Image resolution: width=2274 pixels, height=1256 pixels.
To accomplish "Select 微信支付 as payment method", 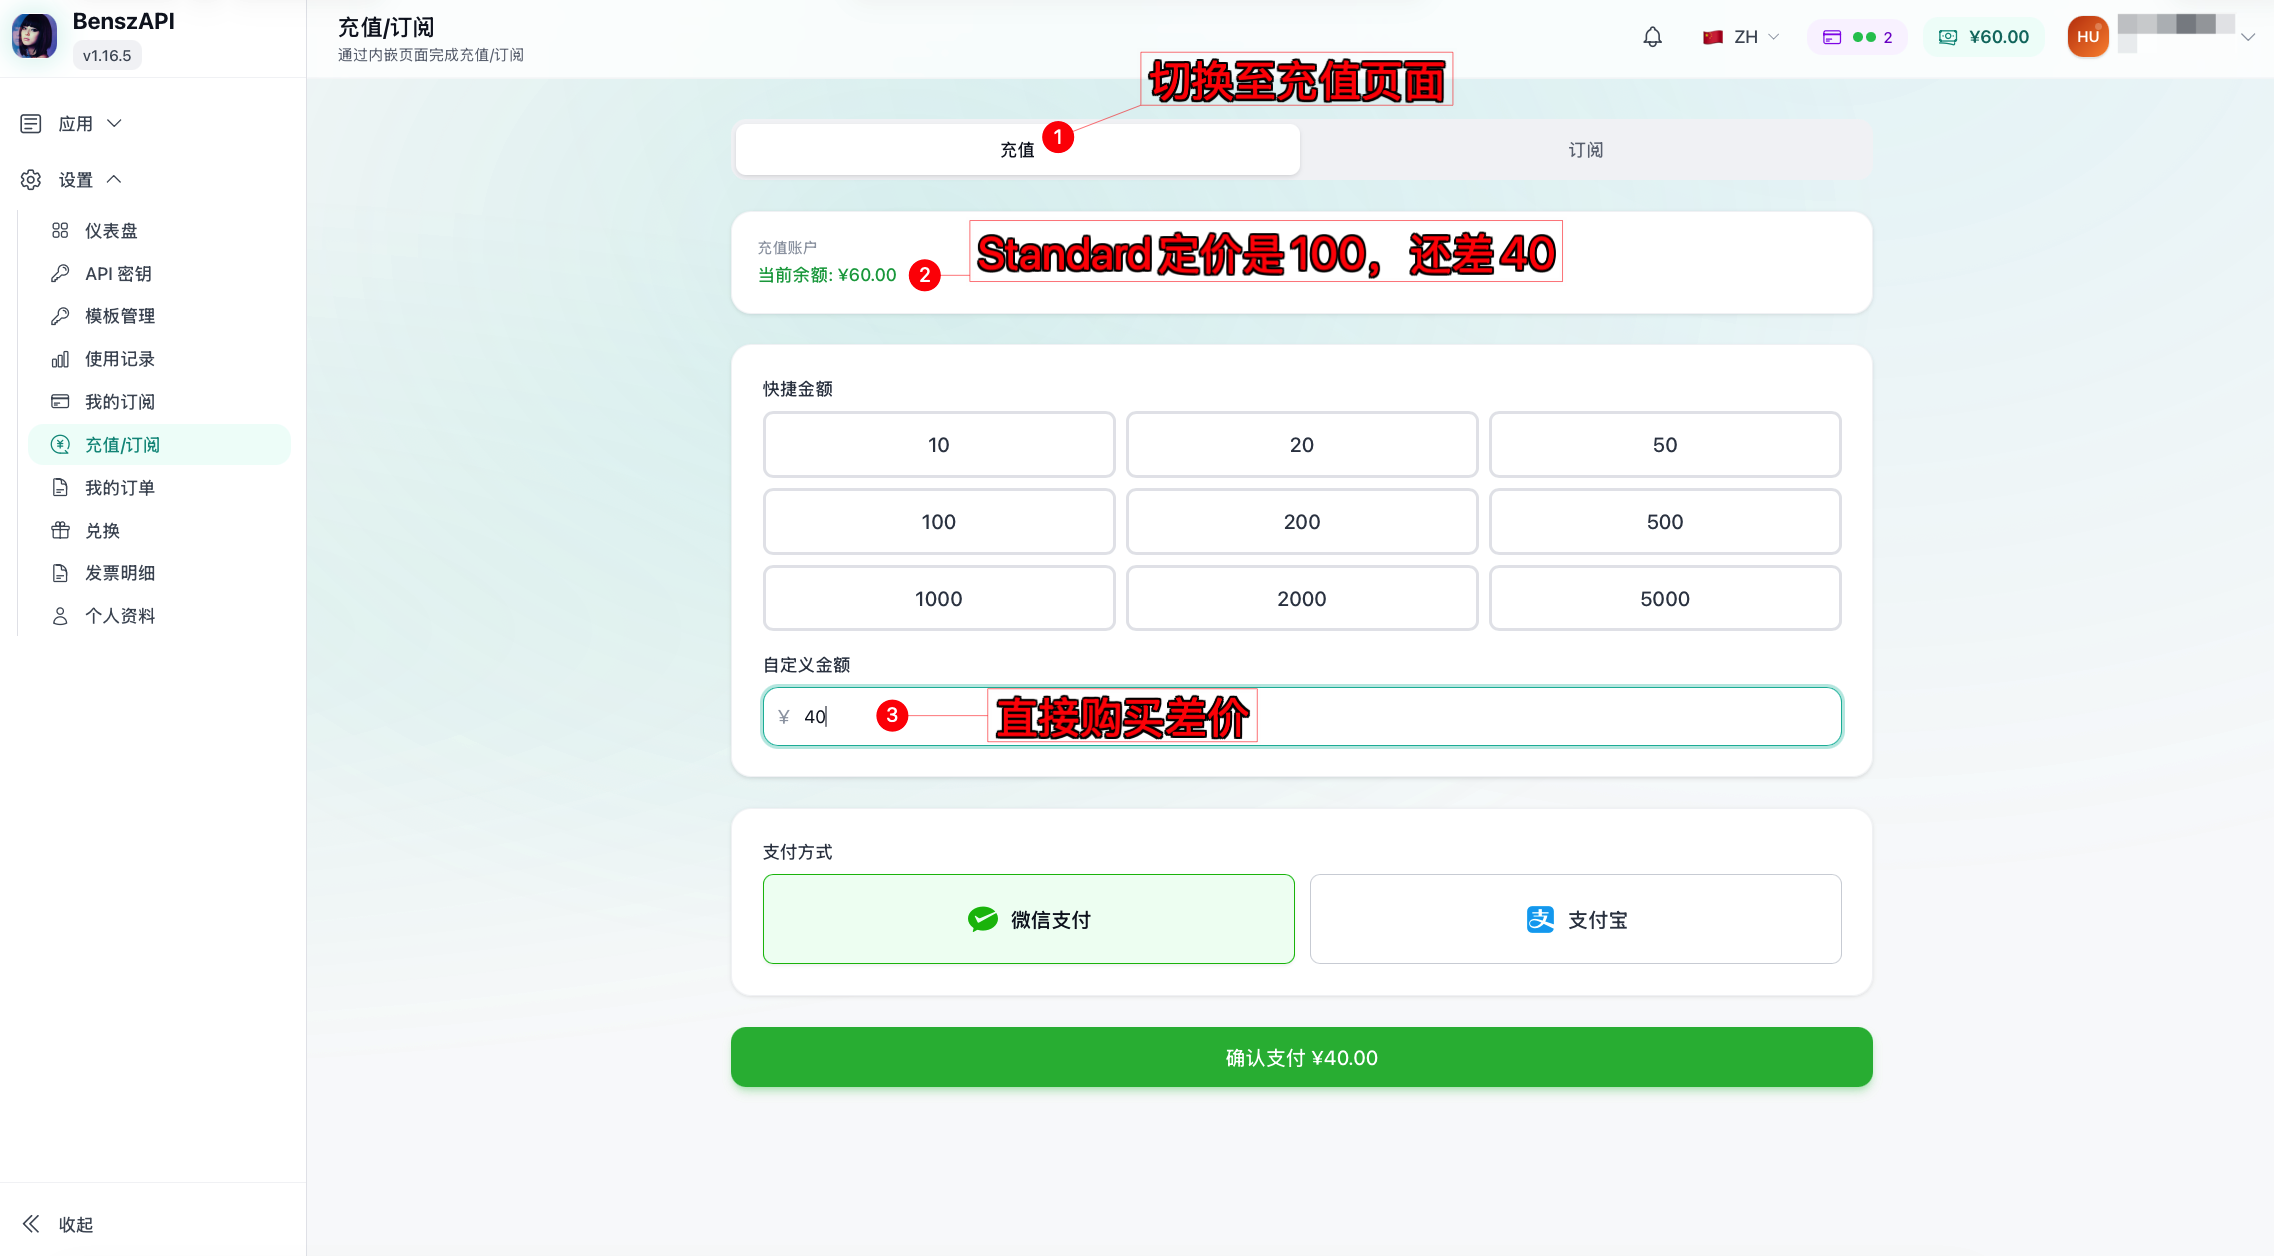I will click(1028, 919).
